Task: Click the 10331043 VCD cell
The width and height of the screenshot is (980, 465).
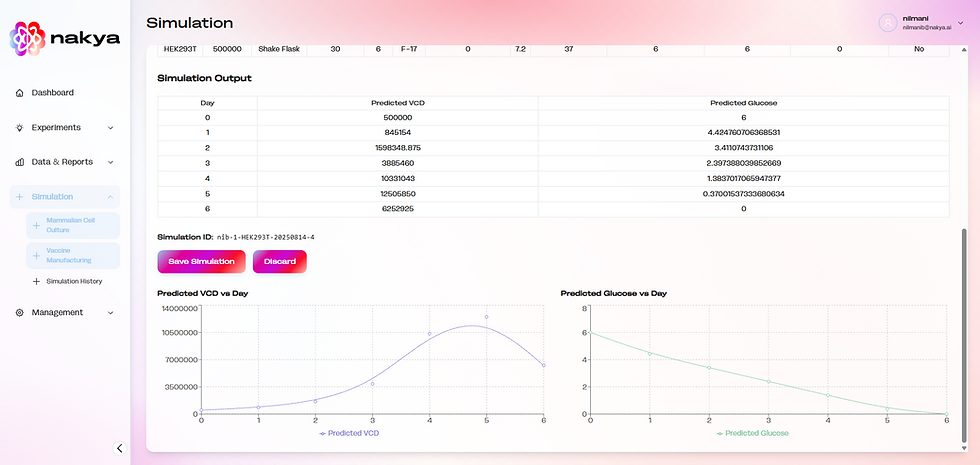Action: 398,179
